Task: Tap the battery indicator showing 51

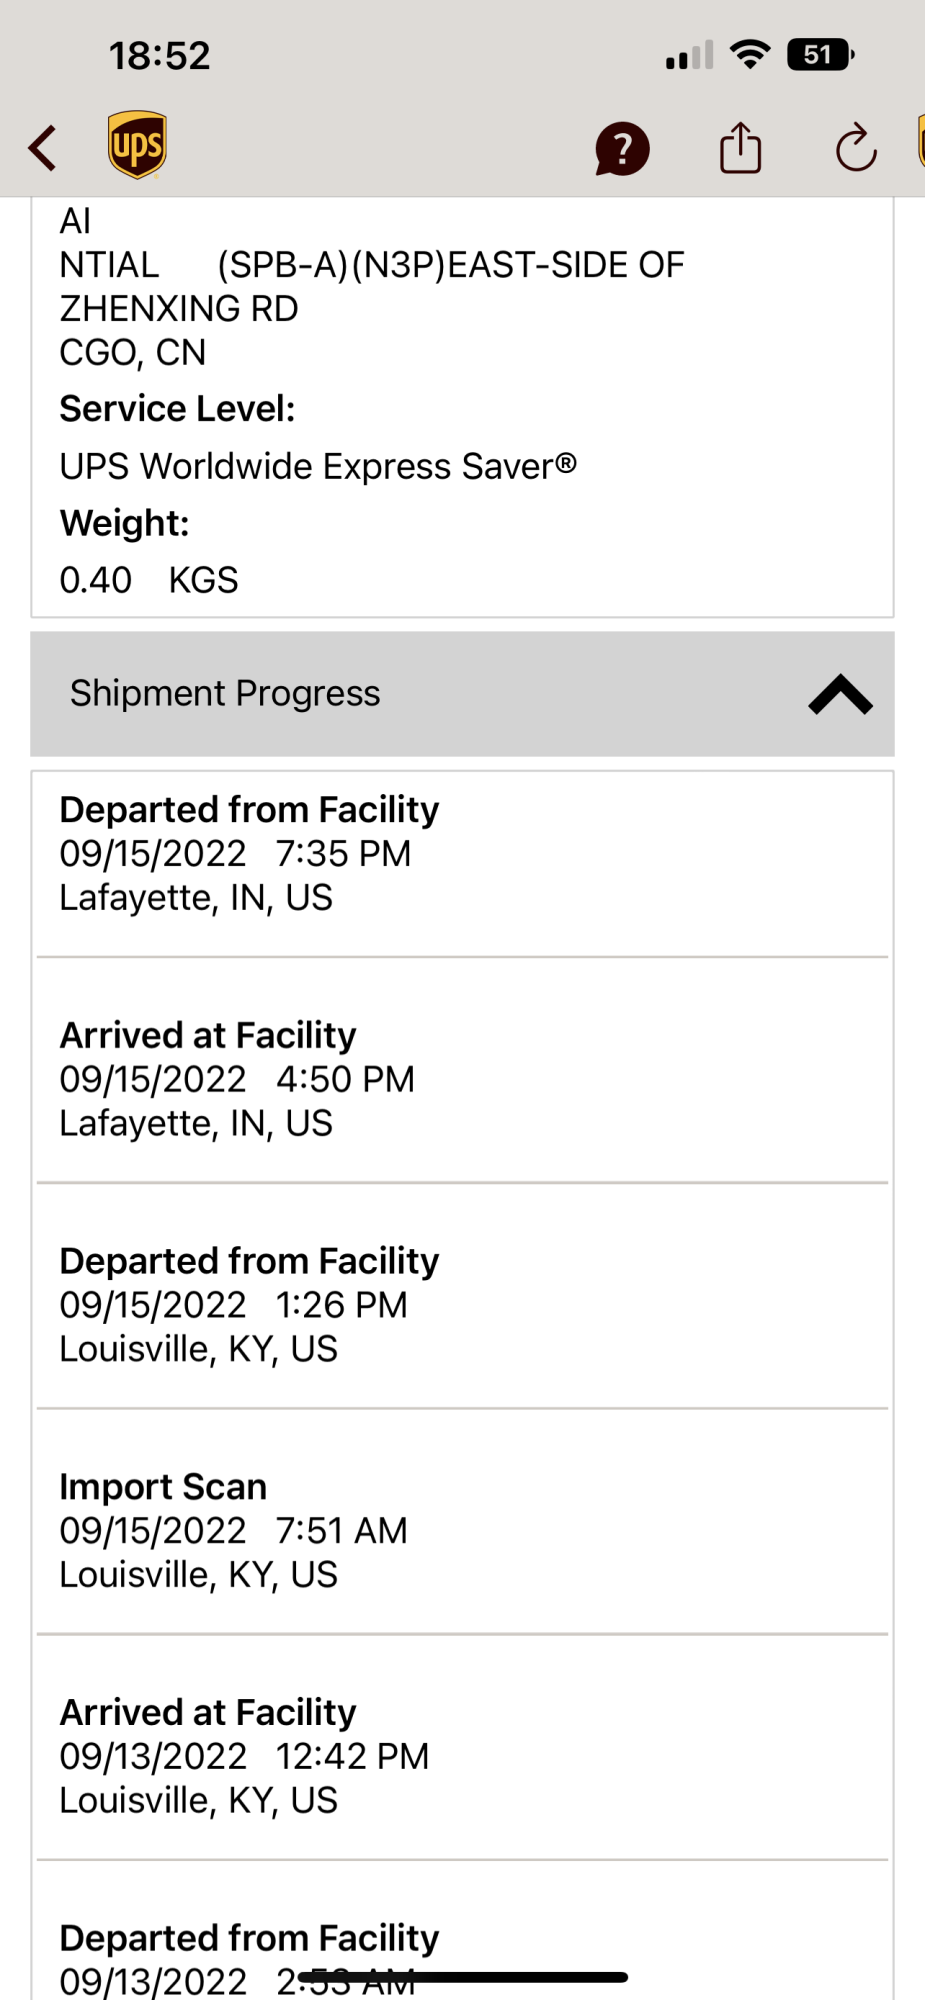Action: pyautogui.click(x=820, y=54)
